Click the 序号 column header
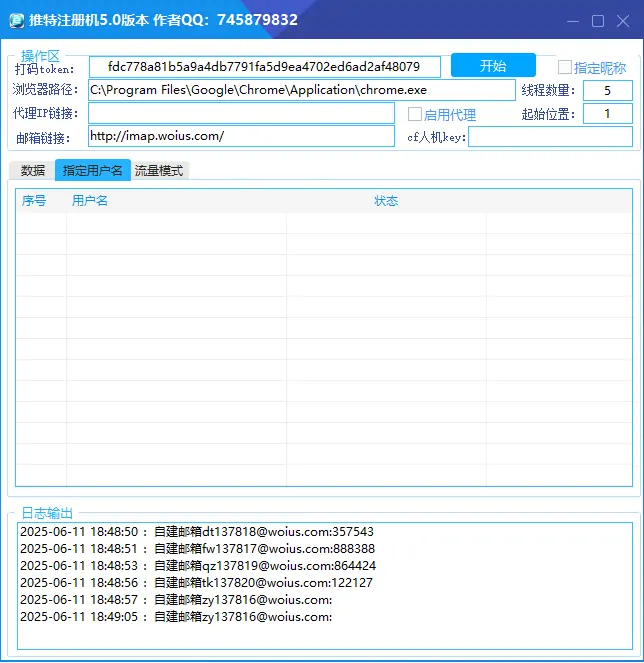644x663 pixels. click(x=34, y=200)
